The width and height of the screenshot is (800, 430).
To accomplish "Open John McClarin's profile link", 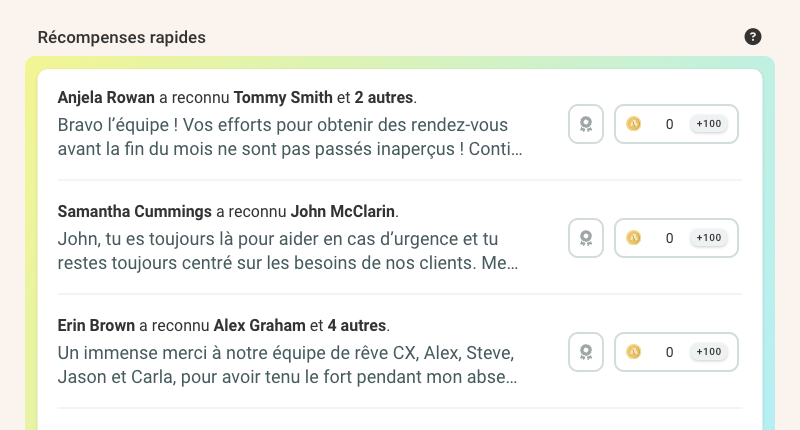I will coord(343,212).
